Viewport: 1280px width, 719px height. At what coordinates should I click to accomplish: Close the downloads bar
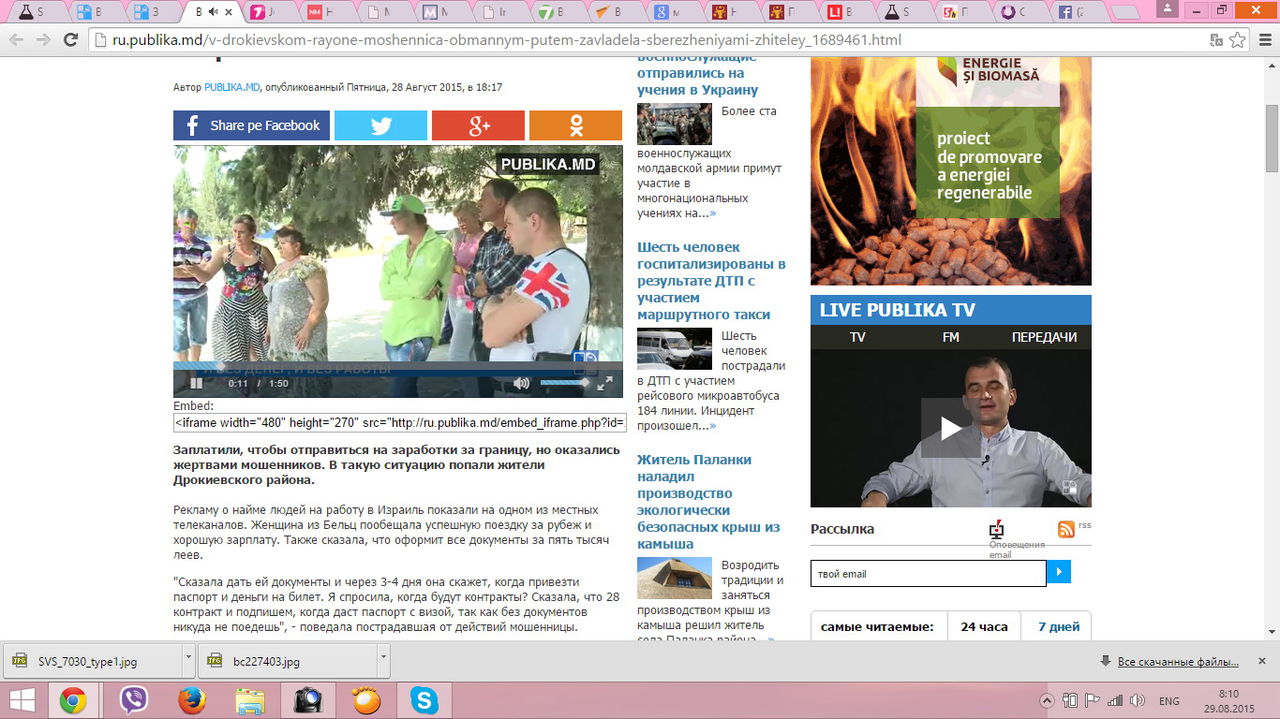[x=1262, y=662]
